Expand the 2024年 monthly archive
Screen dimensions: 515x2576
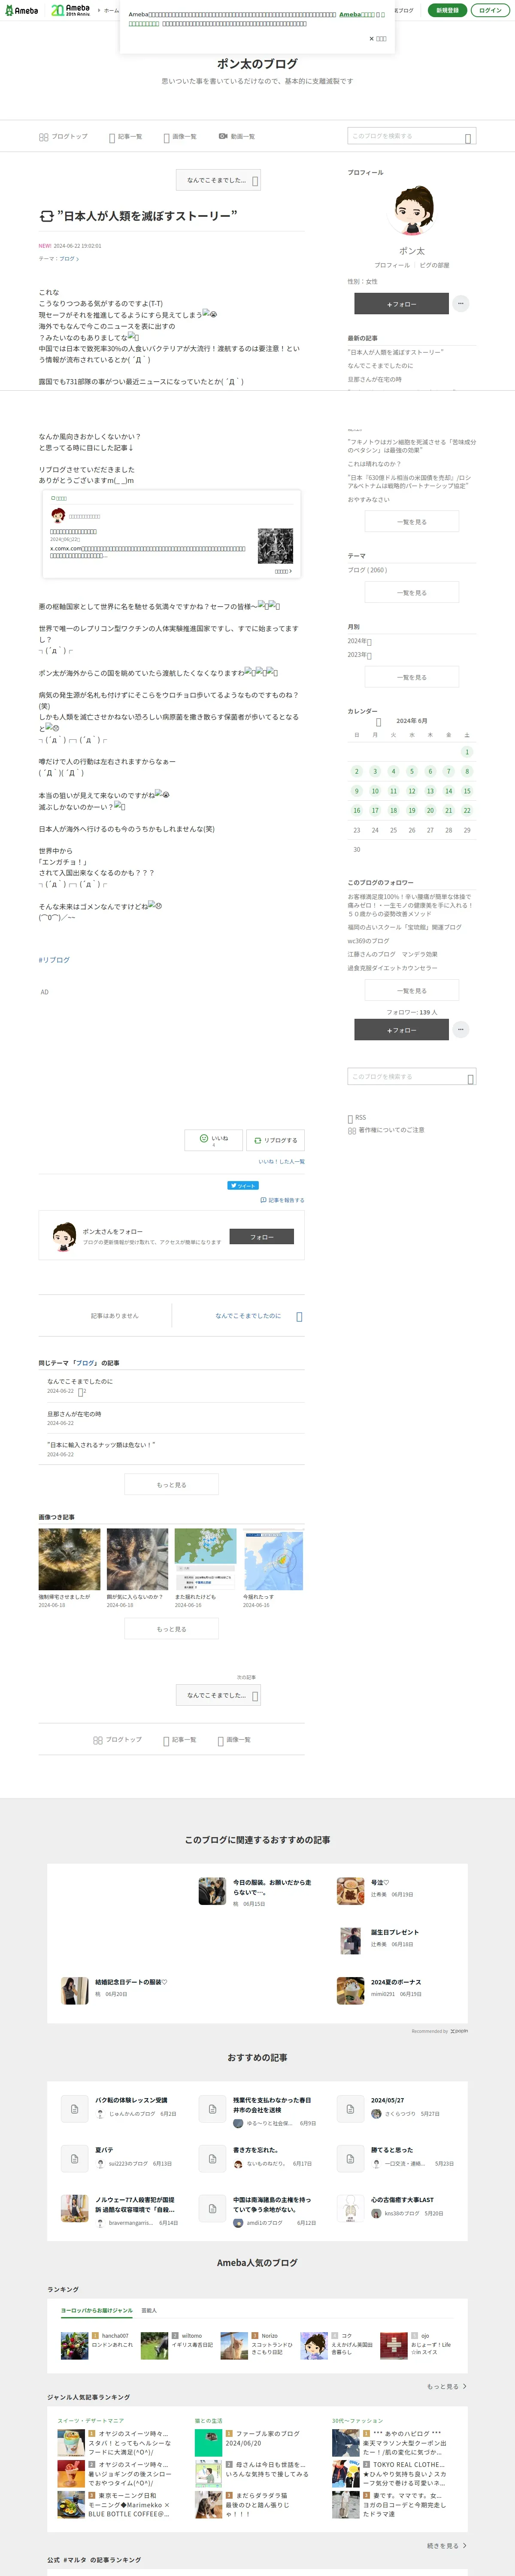(x=359, y=641)
